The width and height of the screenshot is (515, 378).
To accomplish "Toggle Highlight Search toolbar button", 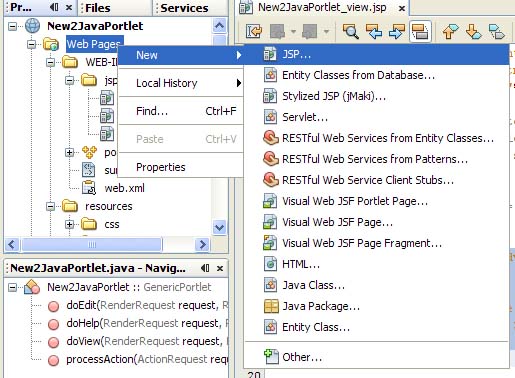I will (x=420, y=32).
